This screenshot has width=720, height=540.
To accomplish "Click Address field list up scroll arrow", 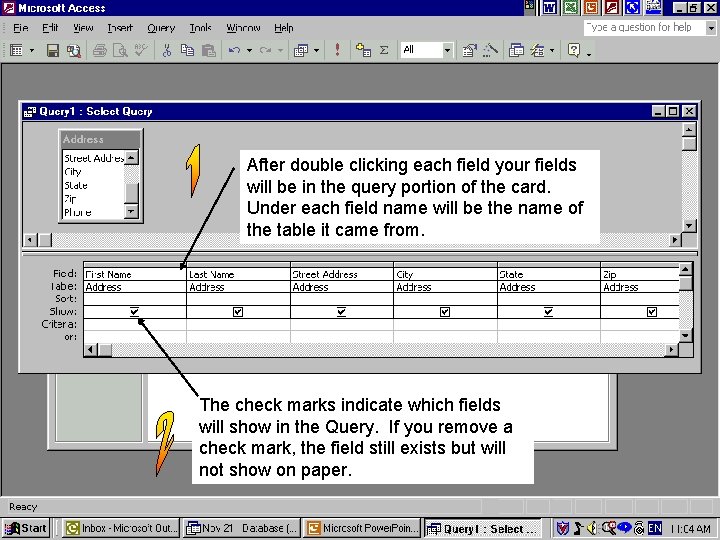I will (x=131, y=158).
